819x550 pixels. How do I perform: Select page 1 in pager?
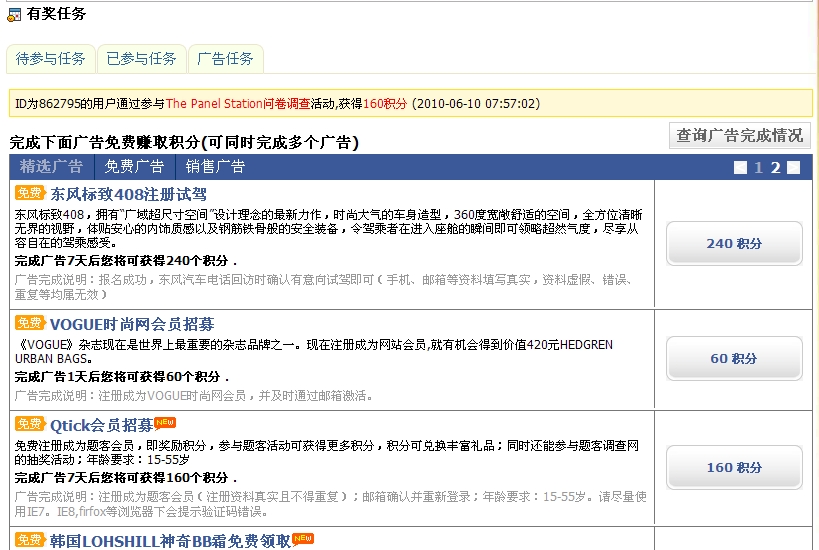[x=758, y=168]
